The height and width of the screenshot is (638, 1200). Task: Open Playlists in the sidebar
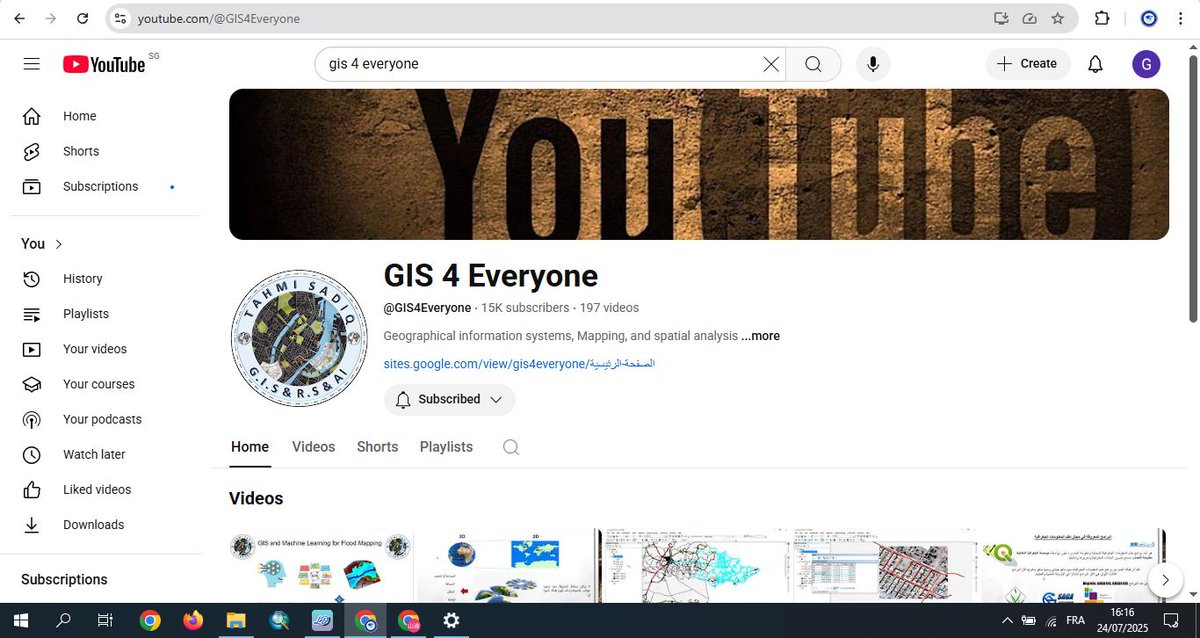(x=105, y=314)
